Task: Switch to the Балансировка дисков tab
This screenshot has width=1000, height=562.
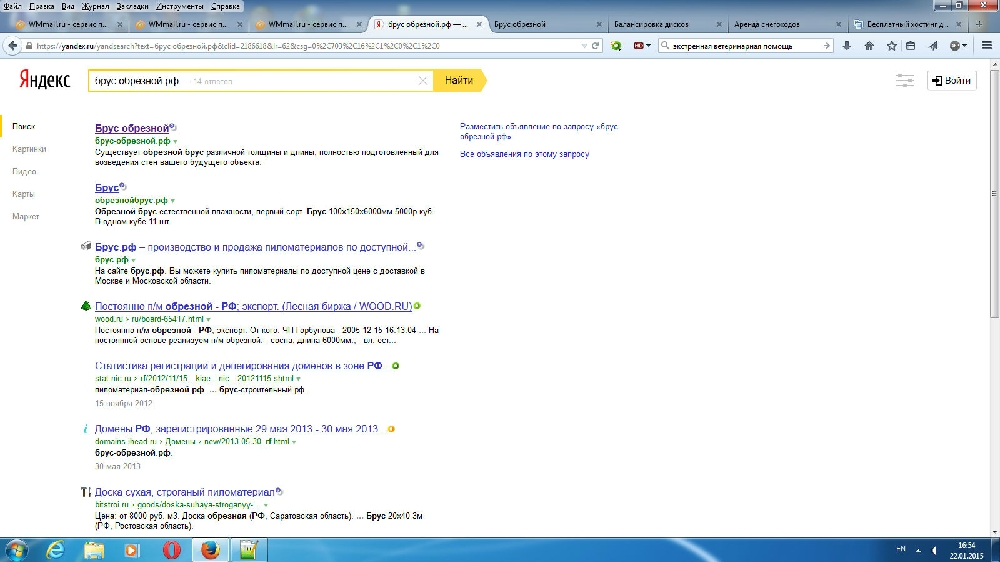Action: click(x=666, y=24)
